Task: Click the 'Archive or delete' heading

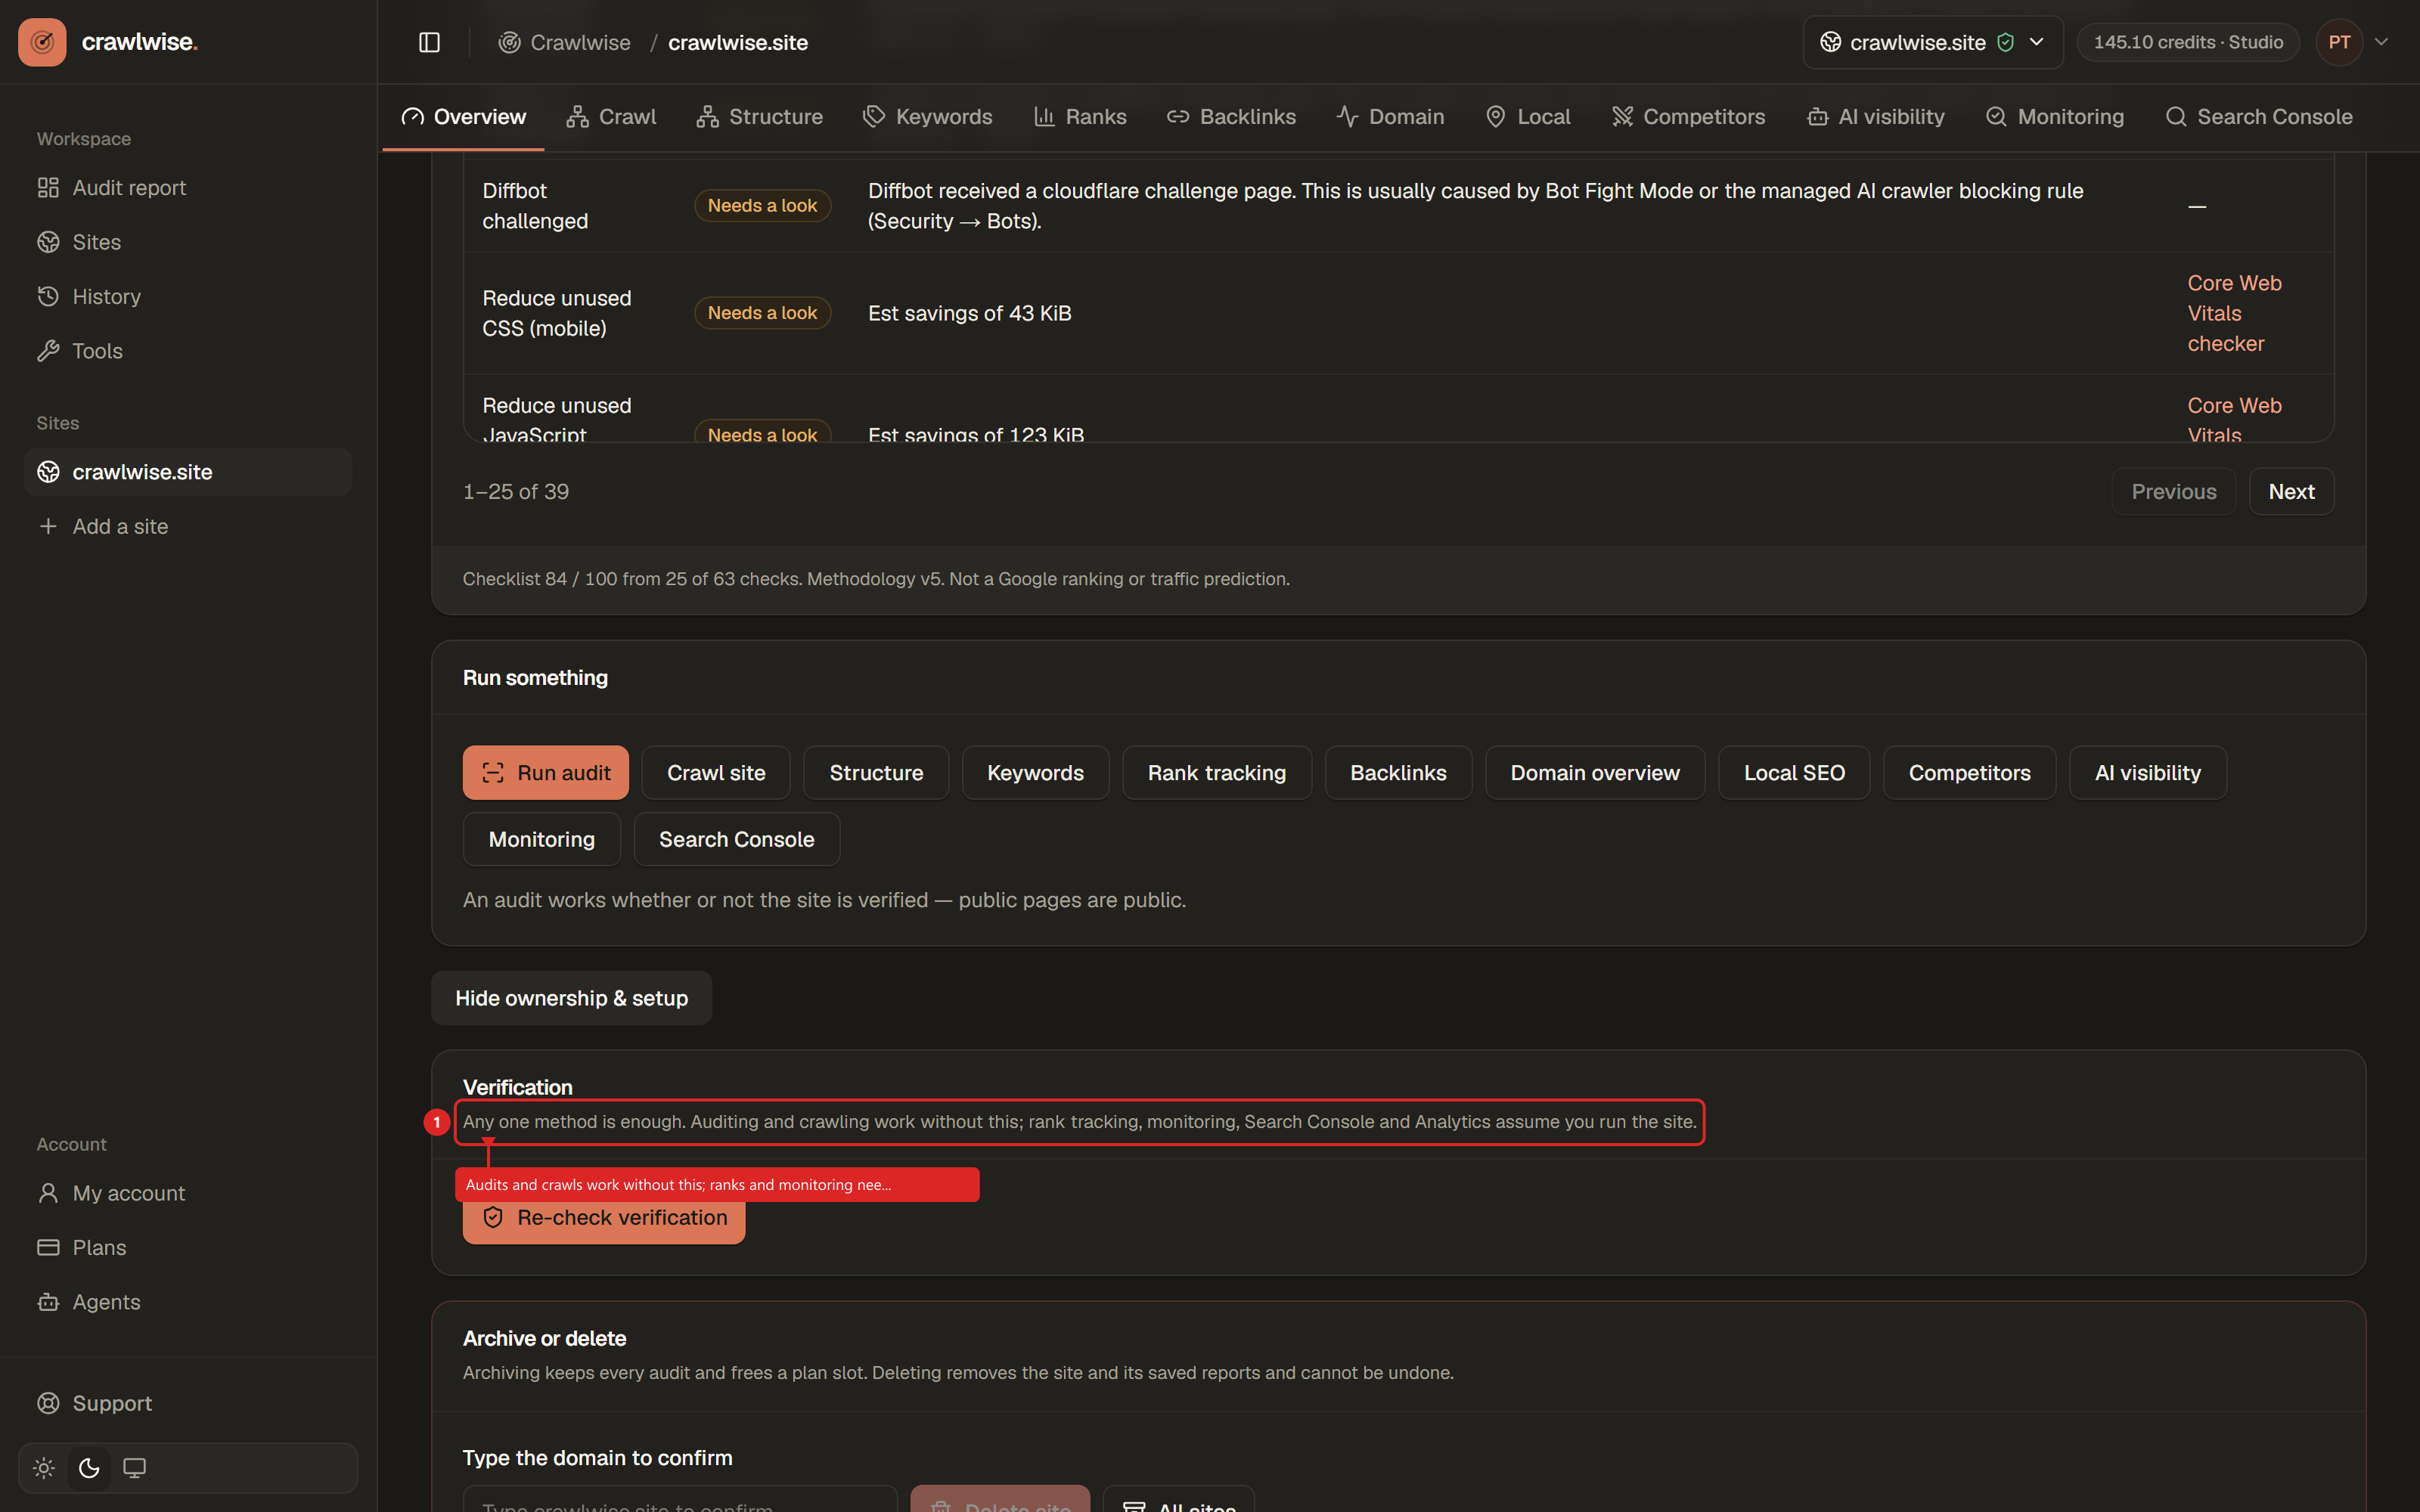Action: pos(545,1338)
